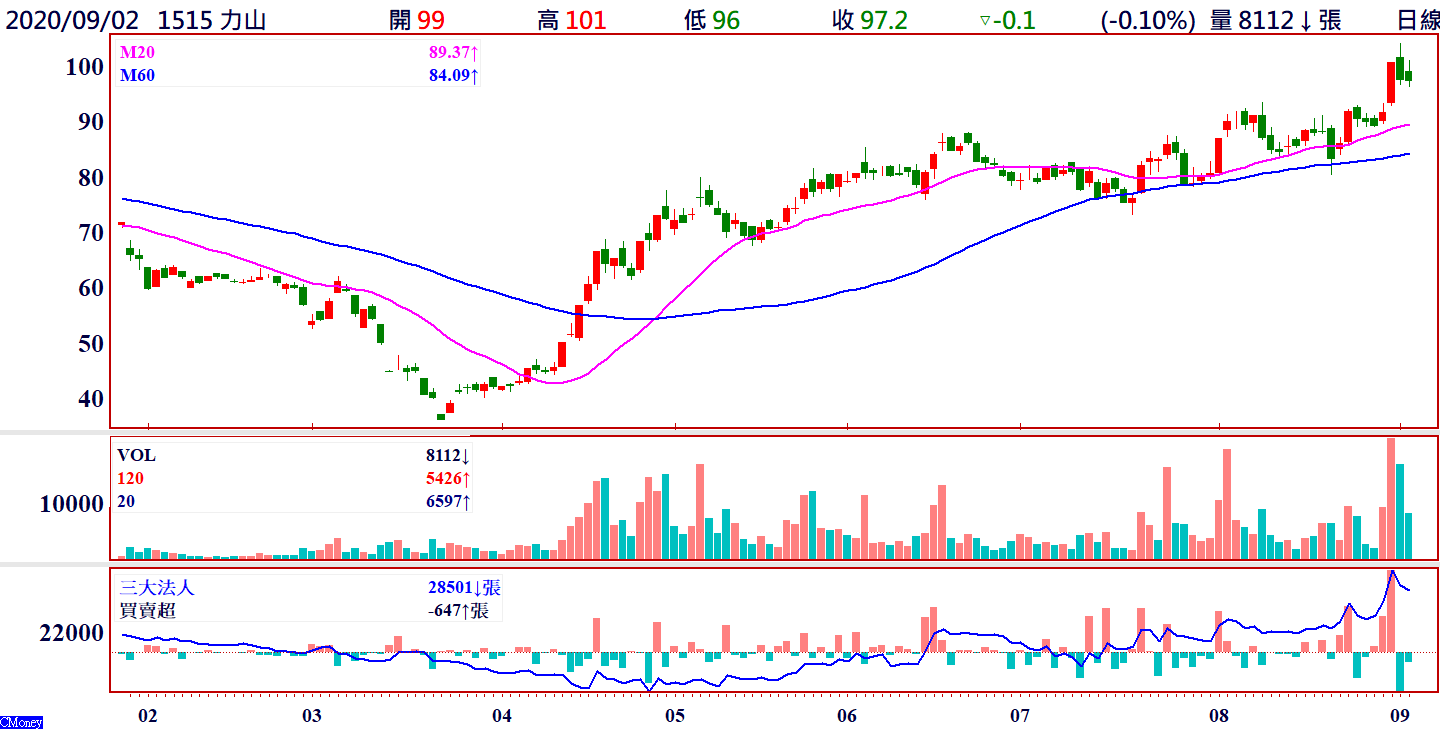Toggle the M60 moving average legend
Image resolution: width=1440 pixels, height=750 pixels.
(136, 75)
